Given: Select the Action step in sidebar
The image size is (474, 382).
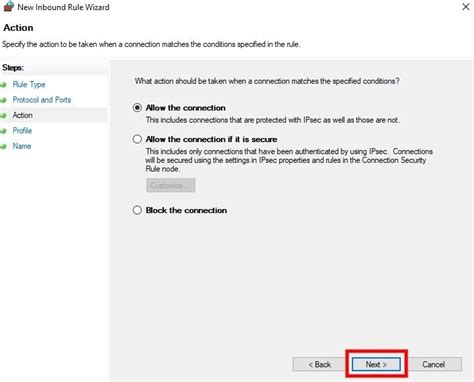Looking at the screenshot, I should (22, 115).
